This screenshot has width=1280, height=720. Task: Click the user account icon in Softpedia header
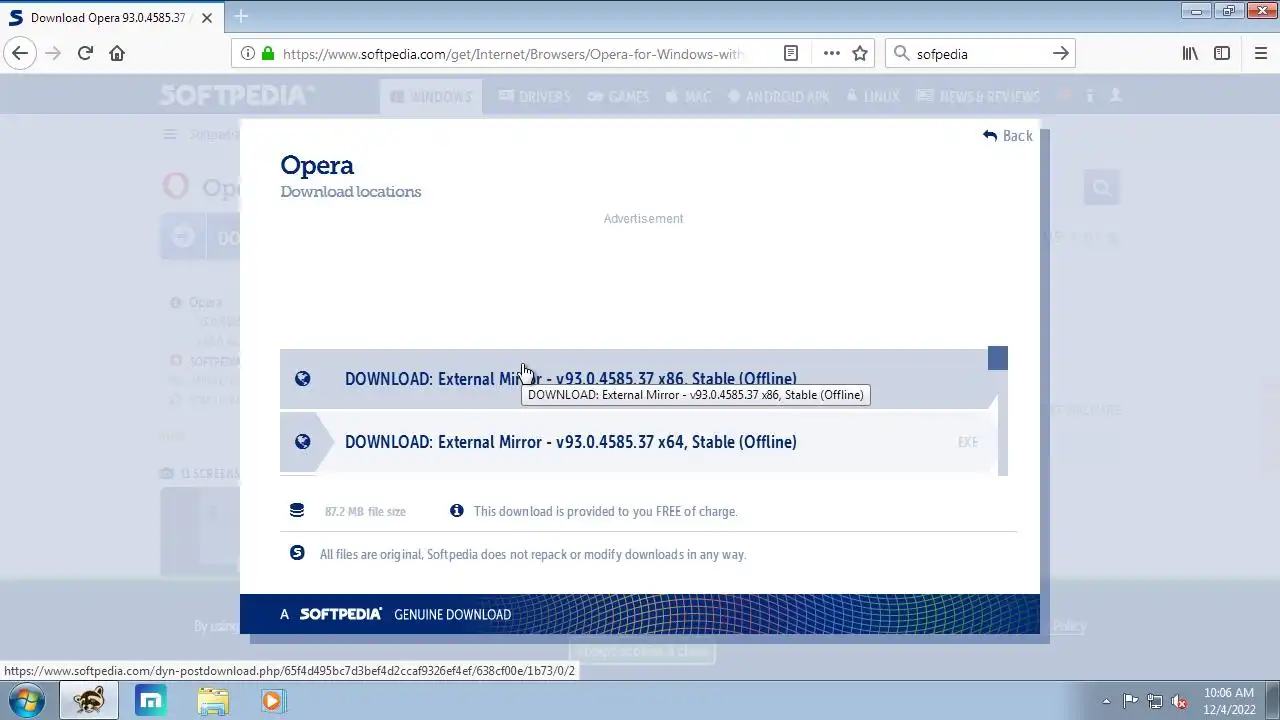click(1116, 96)
